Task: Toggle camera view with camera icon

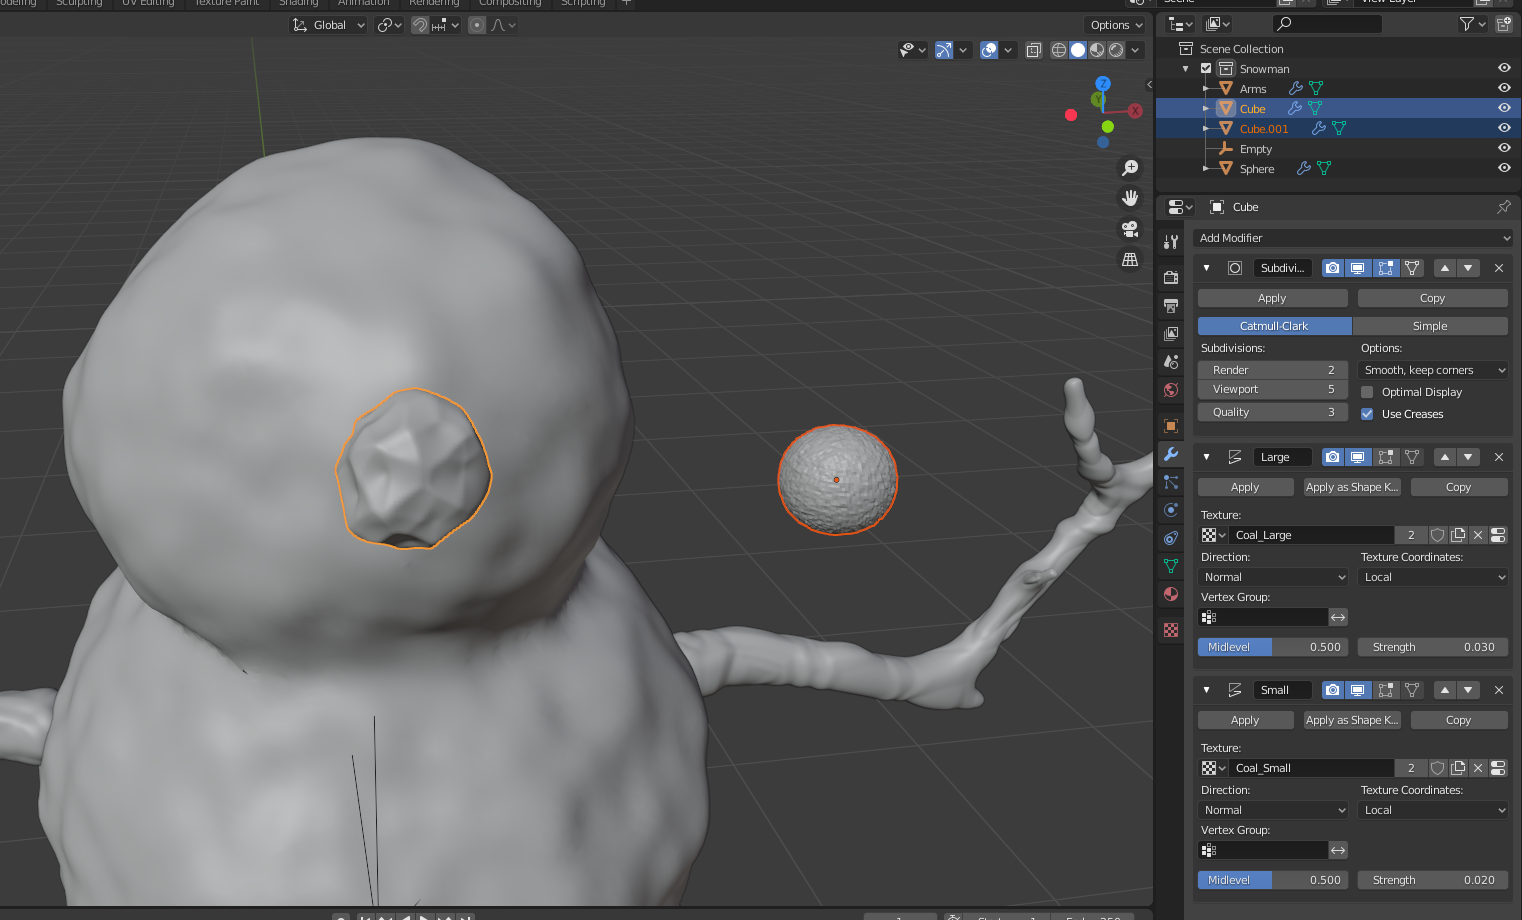Action: click(1130, 229)
